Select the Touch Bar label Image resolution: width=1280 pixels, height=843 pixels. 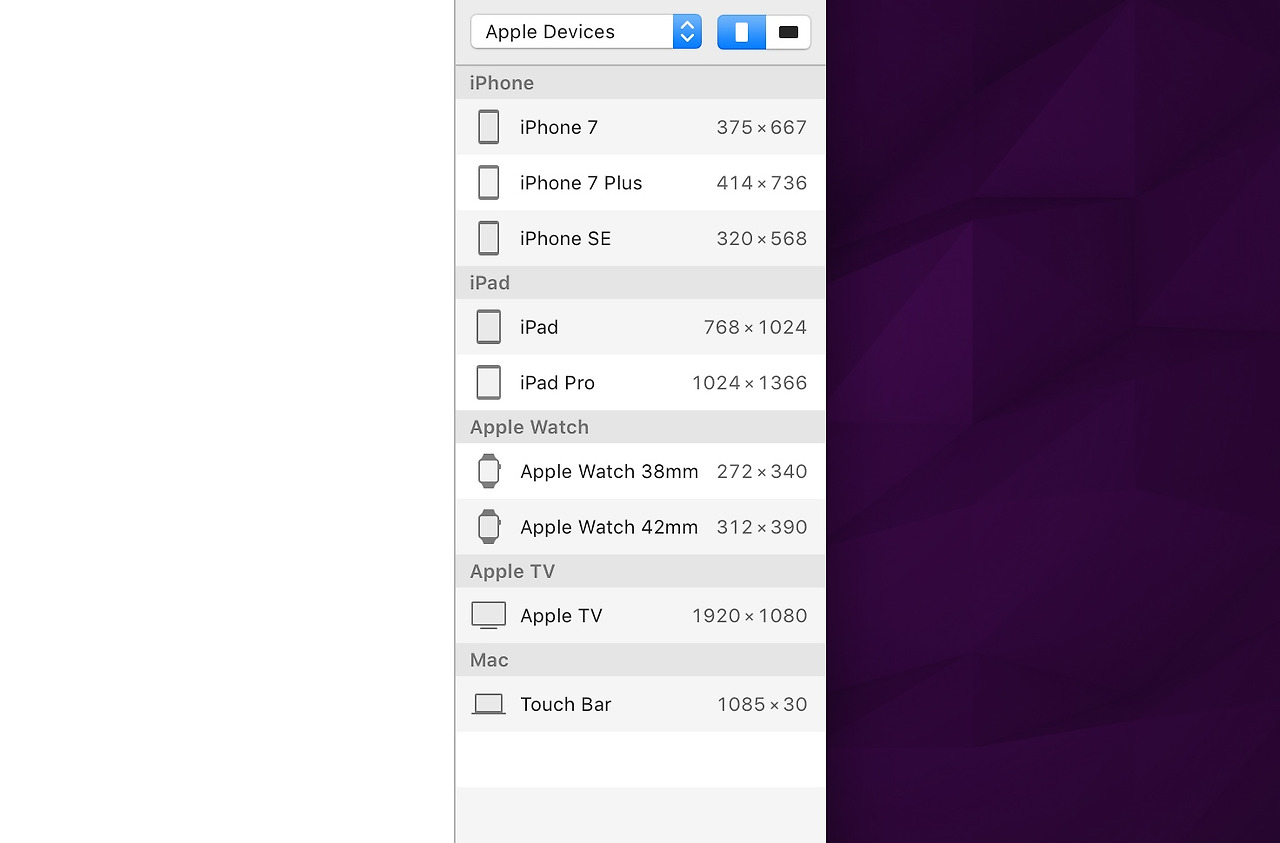[x=565, y=704]
